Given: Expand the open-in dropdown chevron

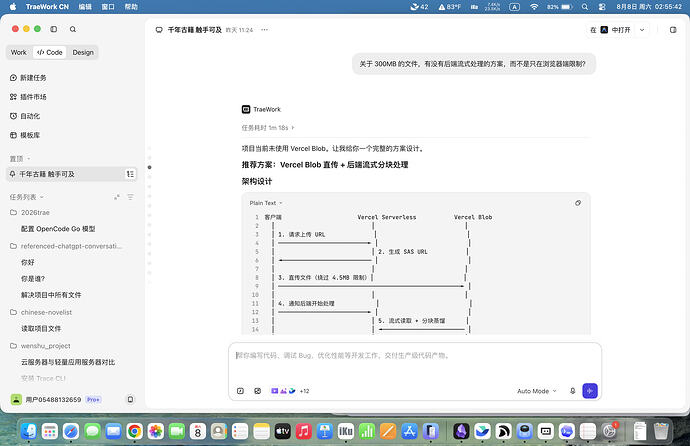Looking at the screenshot, I should point(642,30).
